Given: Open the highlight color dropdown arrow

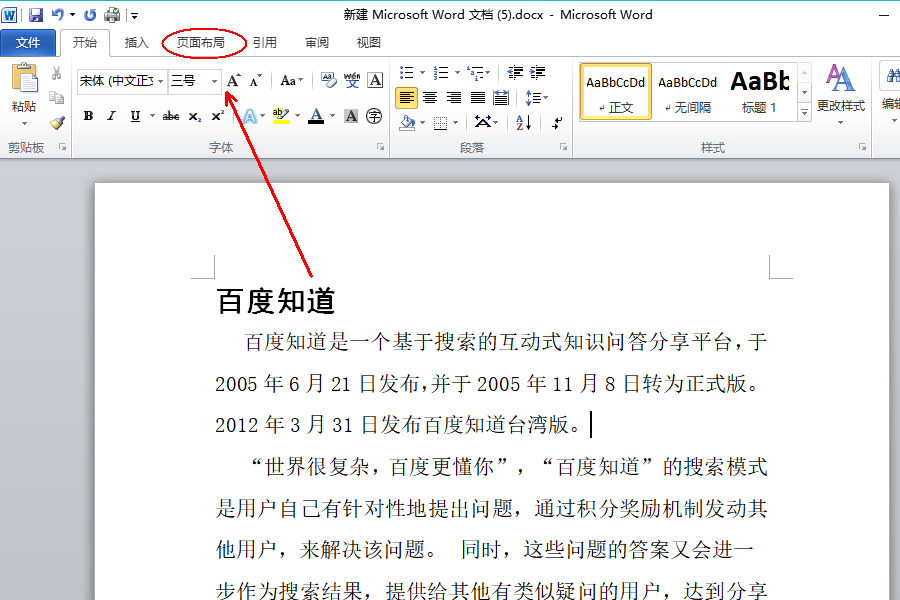Looking at the screenshot, I should [x=297, y=116].
